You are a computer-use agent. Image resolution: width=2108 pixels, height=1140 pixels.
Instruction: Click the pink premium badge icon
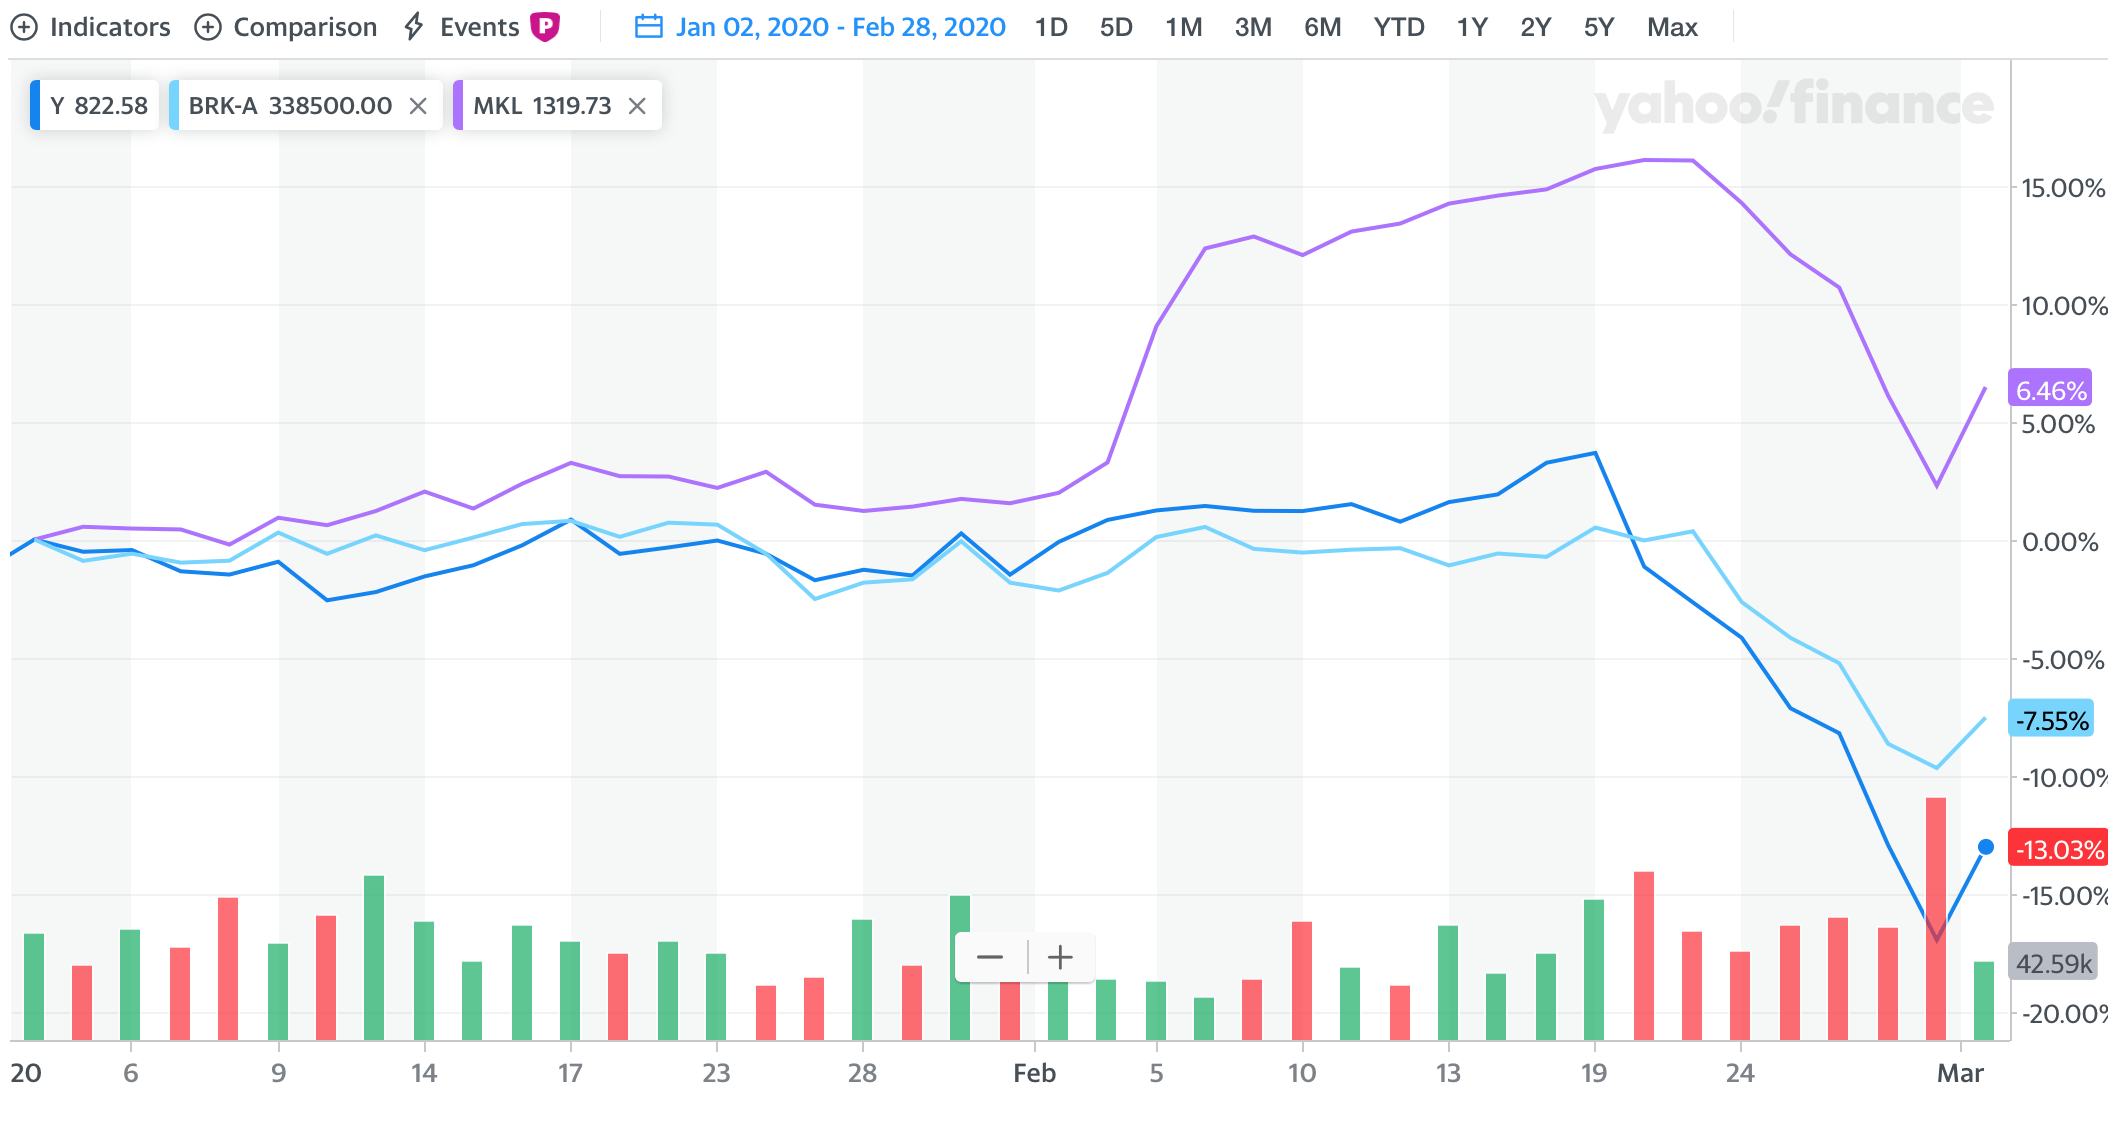click(x=545, y=26)
